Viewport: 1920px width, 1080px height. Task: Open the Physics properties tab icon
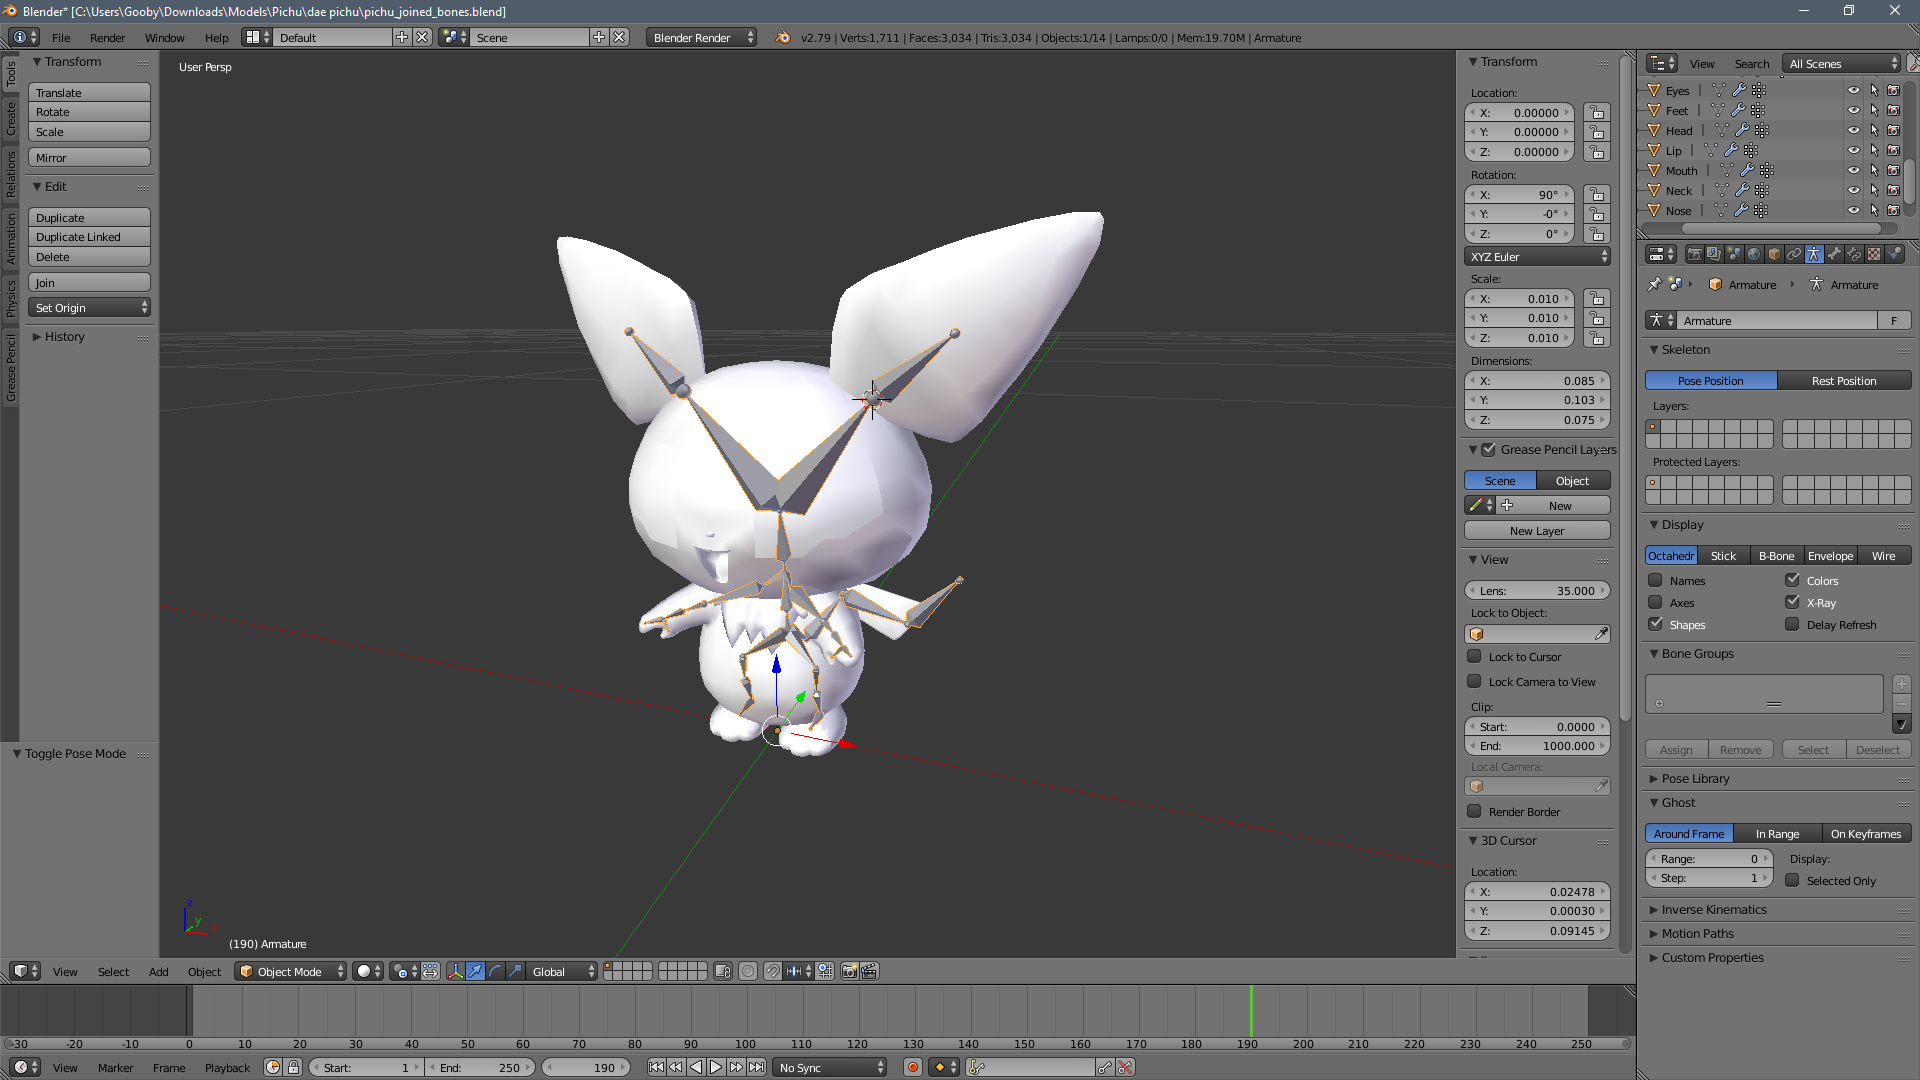tap(1894, 254)
